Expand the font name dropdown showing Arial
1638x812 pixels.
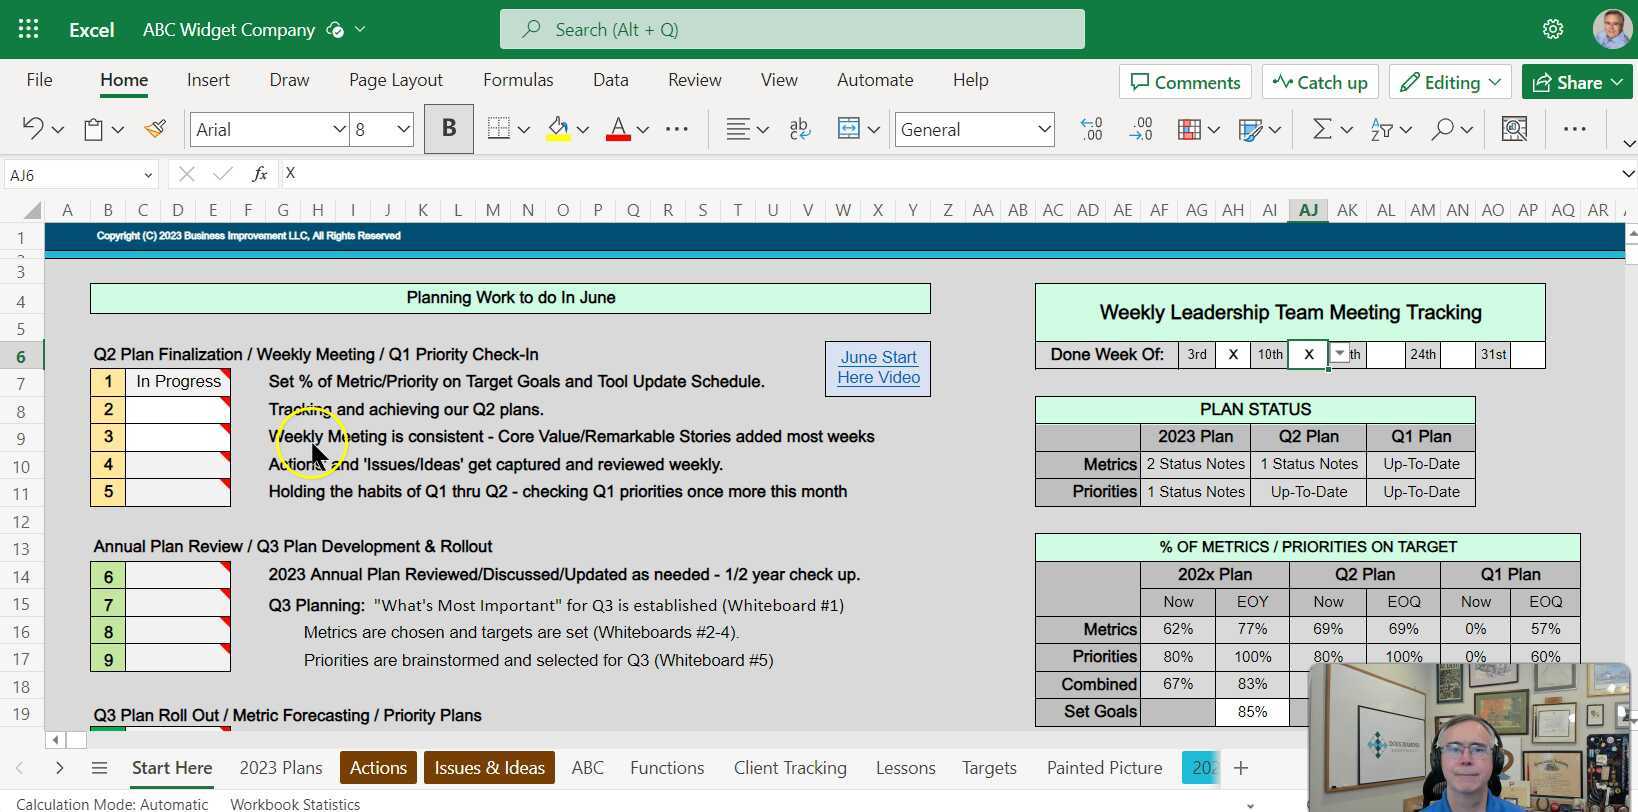339,130
